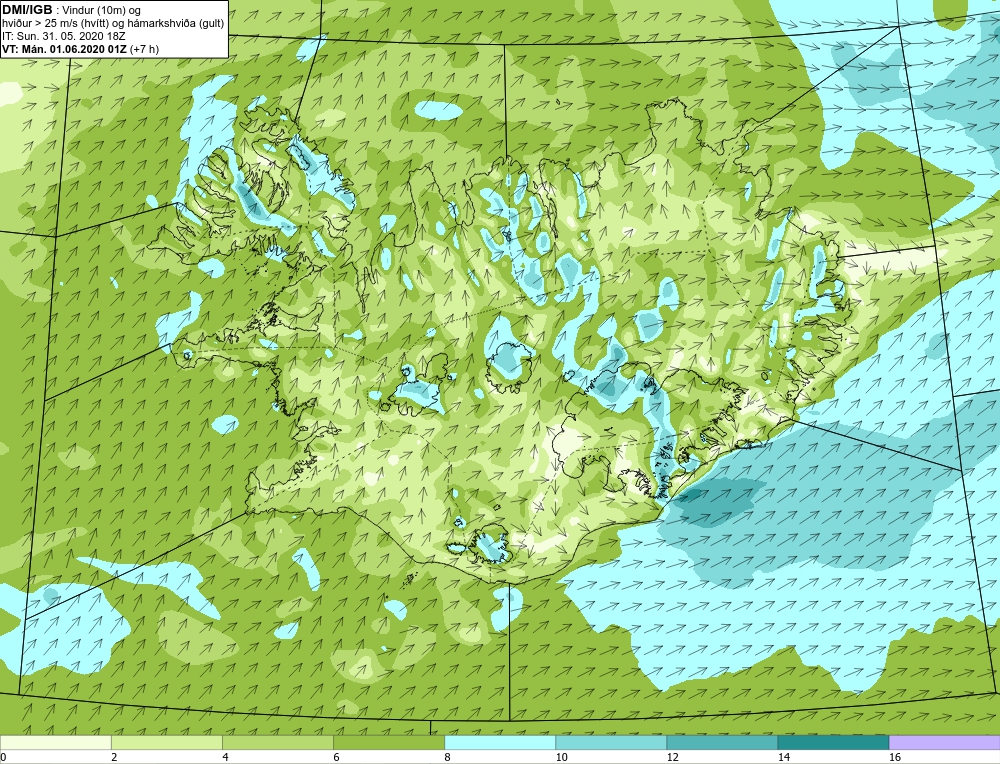This screenshot has height=764, width=1000.
Task: Click the dark teal 14–16 legend swatch
Action: [832, 742]
